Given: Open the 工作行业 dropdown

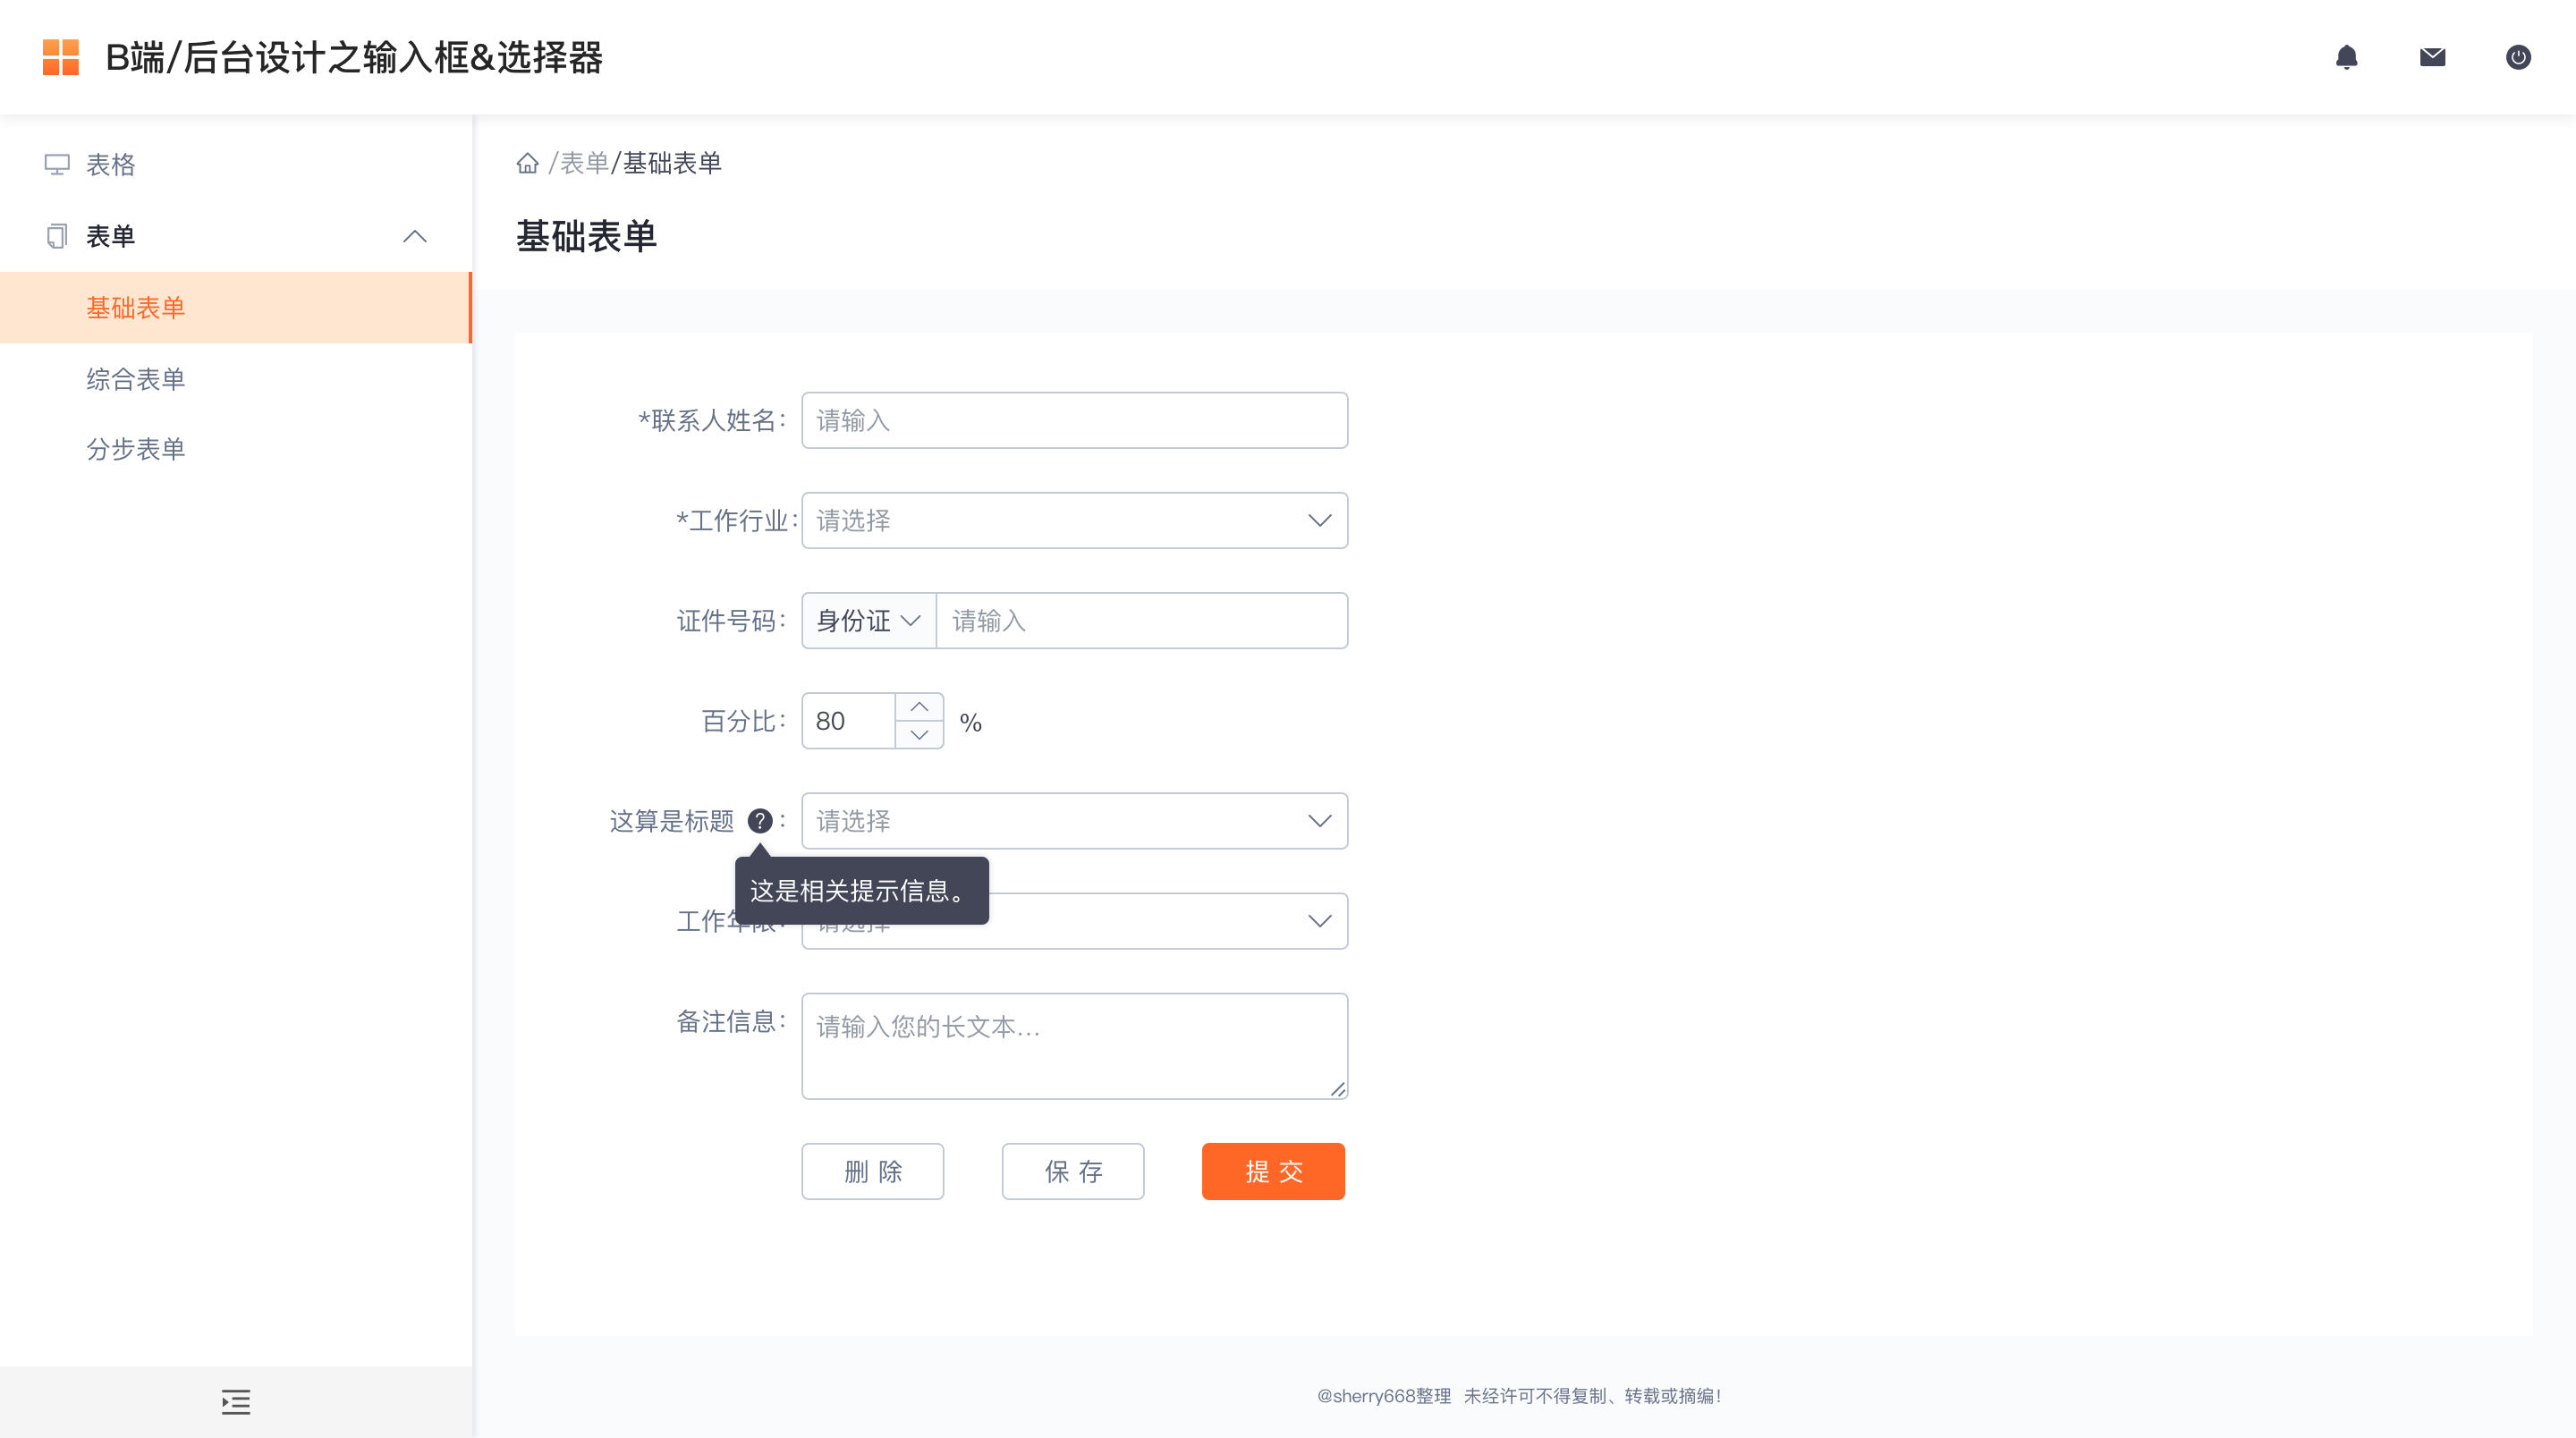Looking at the screenshot, I should [1074, 520].
